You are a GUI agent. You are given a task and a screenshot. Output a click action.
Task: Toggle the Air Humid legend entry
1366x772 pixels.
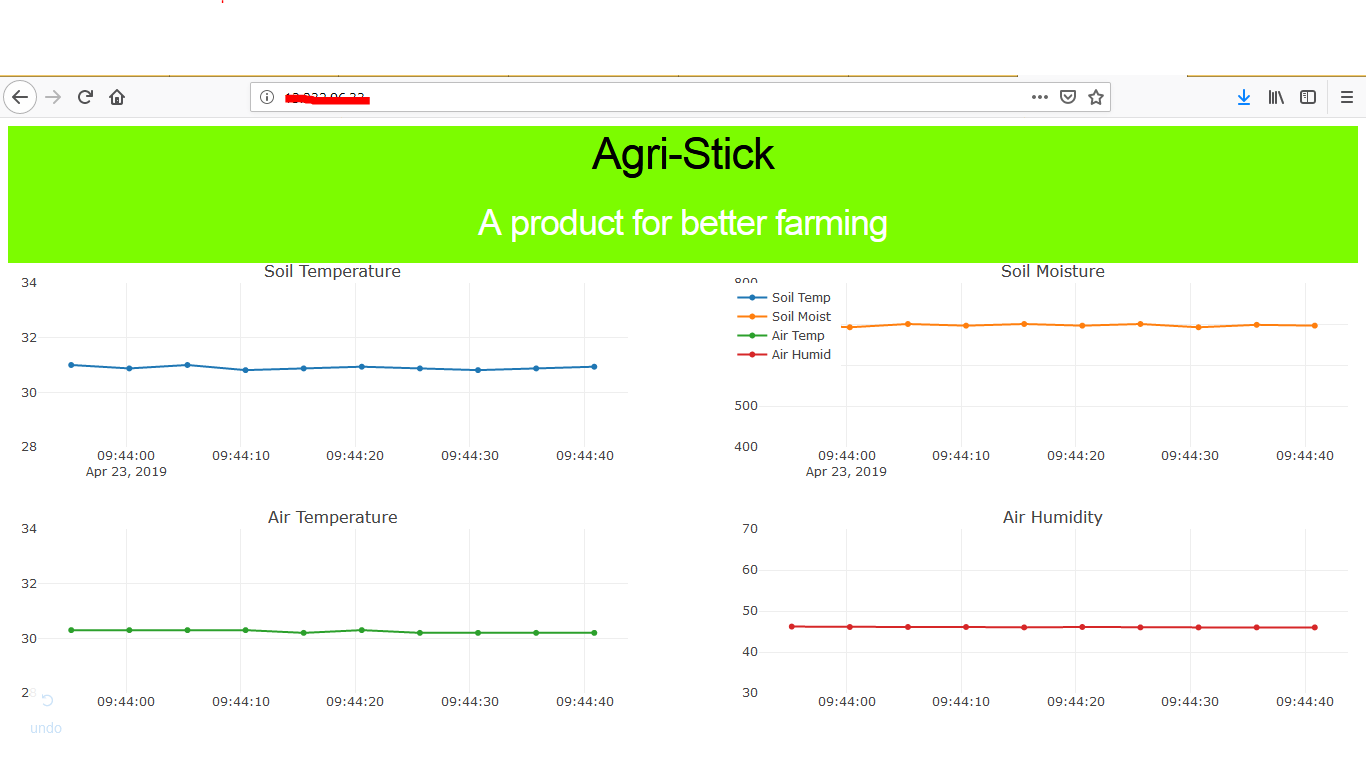[x=801, y=354]
